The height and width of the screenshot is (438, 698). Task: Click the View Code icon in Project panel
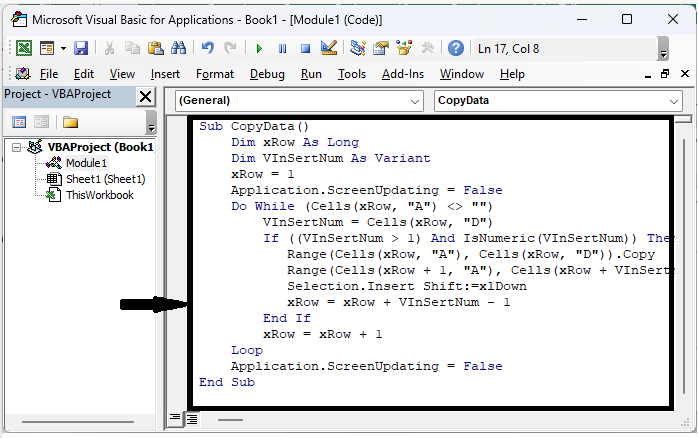[19, 122]
